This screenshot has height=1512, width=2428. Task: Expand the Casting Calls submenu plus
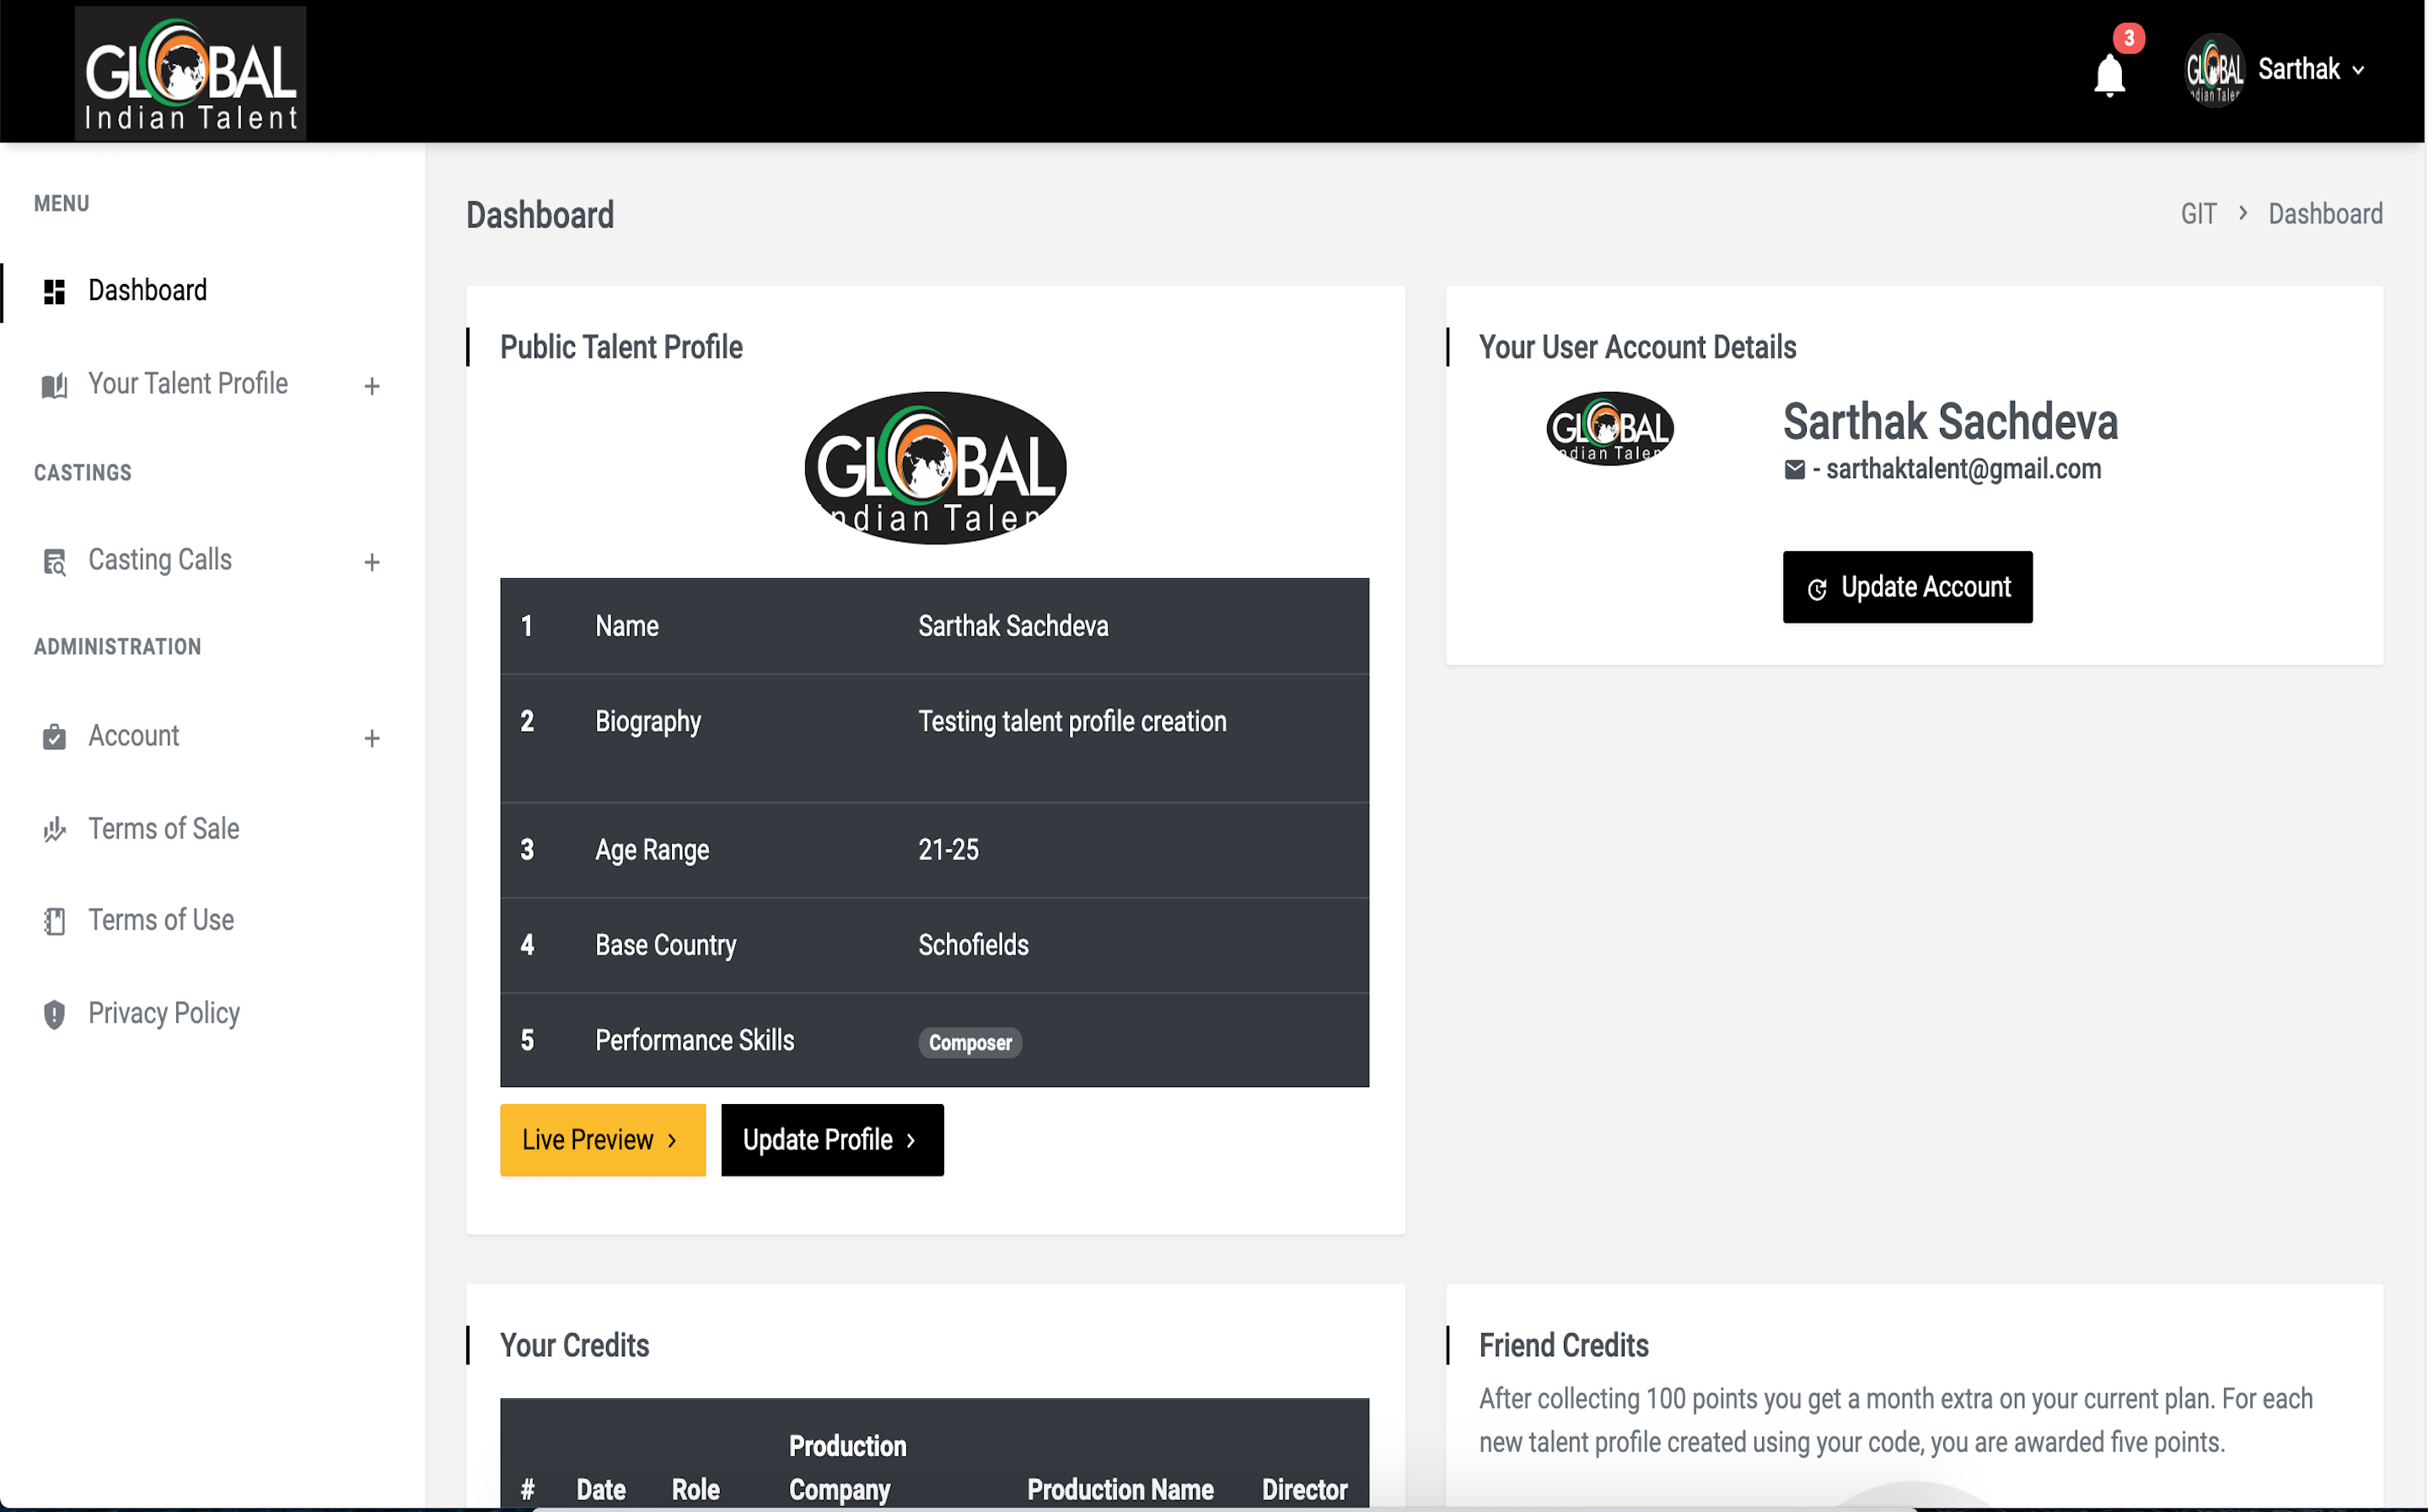372,562
